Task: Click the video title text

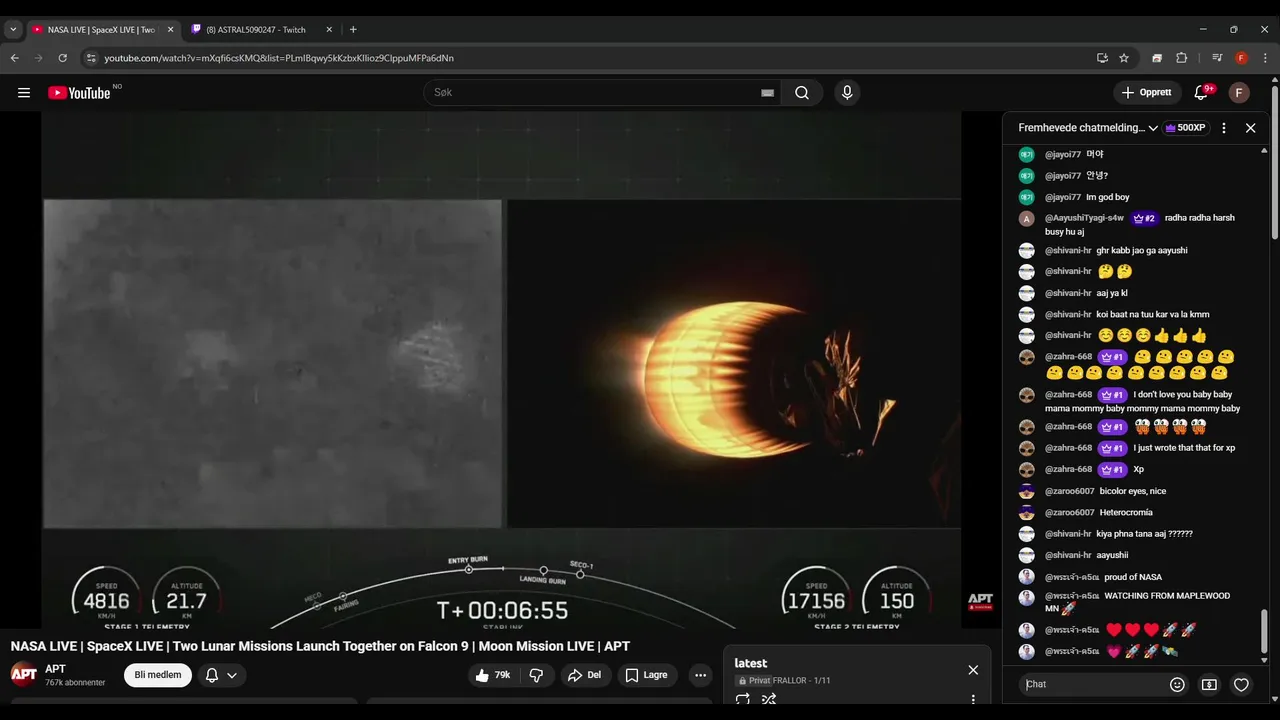Action: (320, 646)
